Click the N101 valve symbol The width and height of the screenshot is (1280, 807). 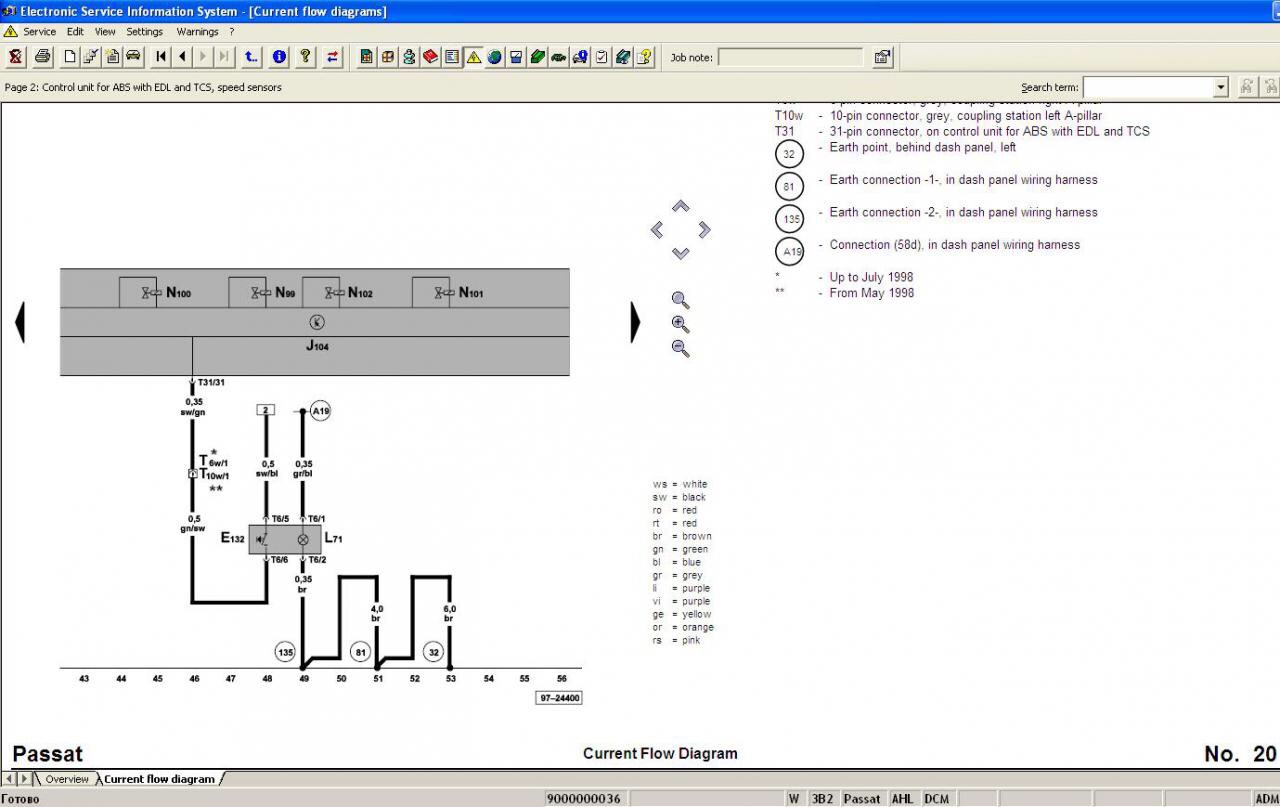445,293
